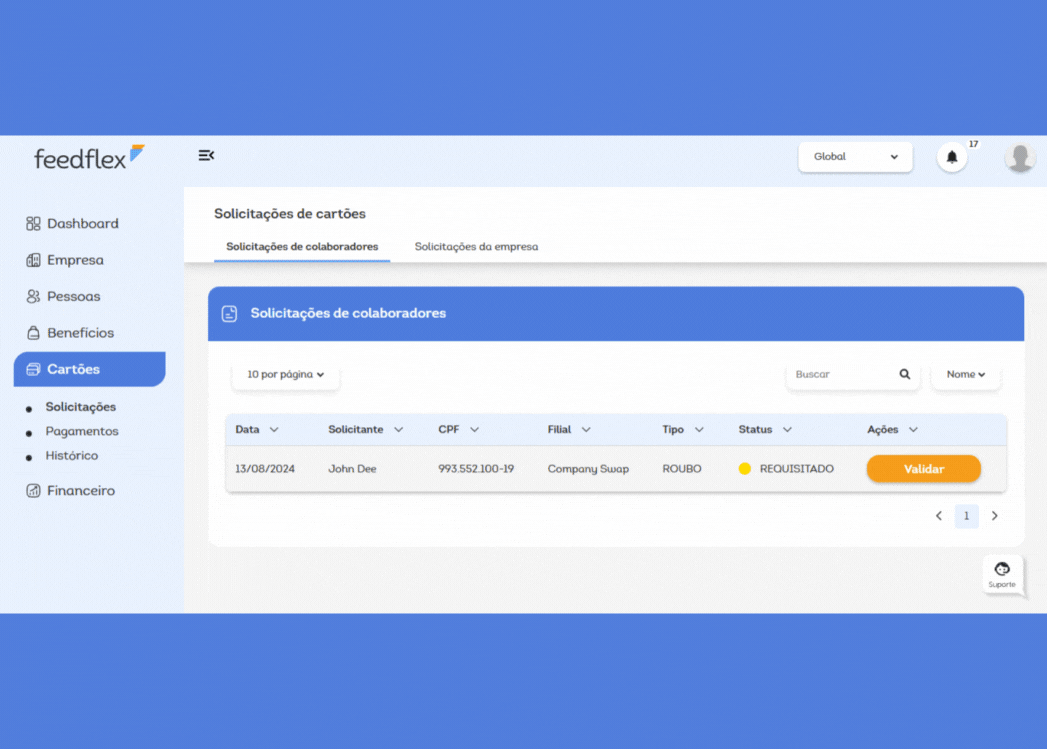Expand the 10 por página dropdown
1047x749 pixels.
coord(286,375)
